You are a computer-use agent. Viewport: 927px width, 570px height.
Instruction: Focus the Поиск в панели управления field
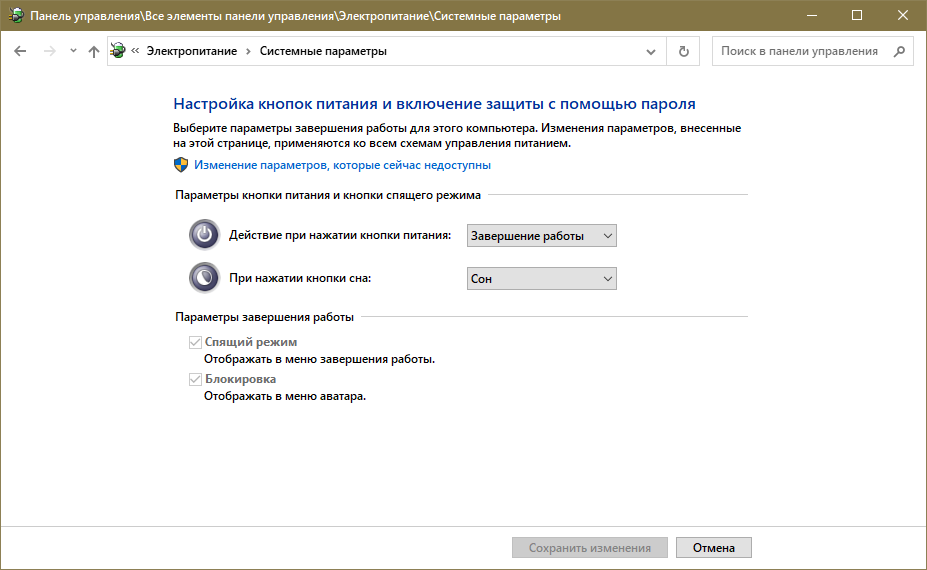pyautogui.click(x=799, y=51)
